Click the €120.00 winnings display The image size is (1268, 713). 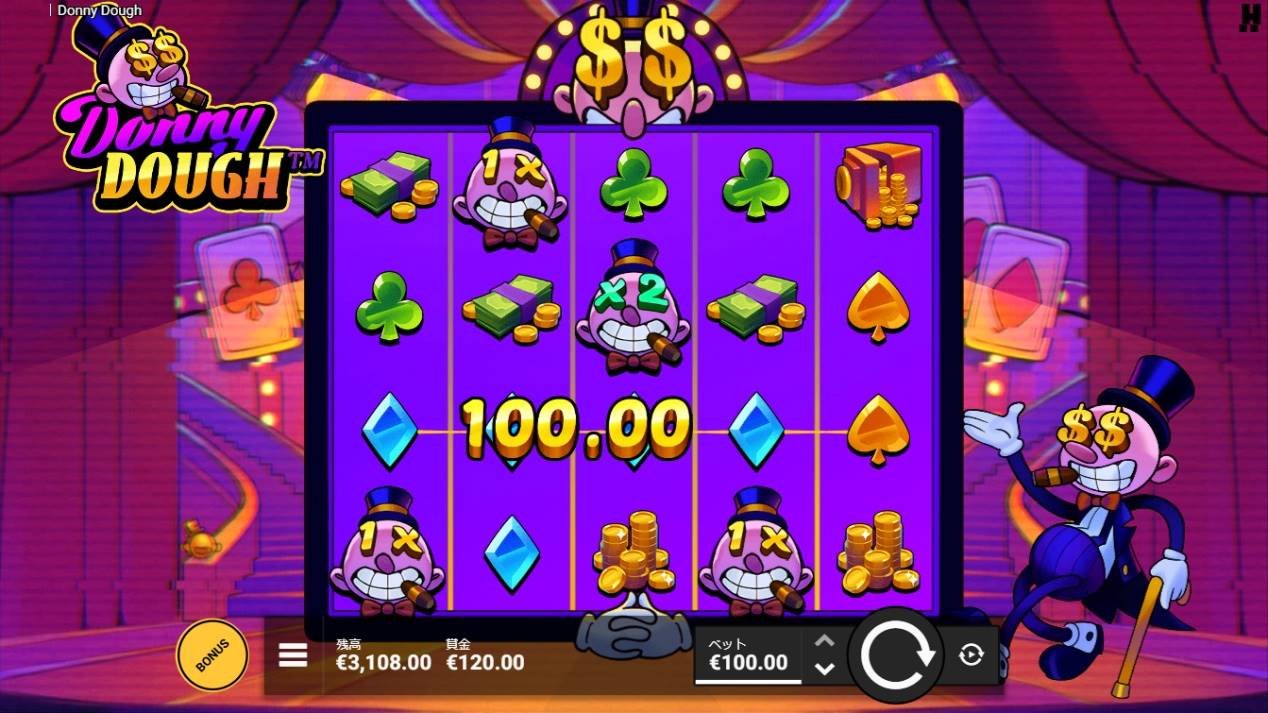pyautogui.click(x=485, y=662)
